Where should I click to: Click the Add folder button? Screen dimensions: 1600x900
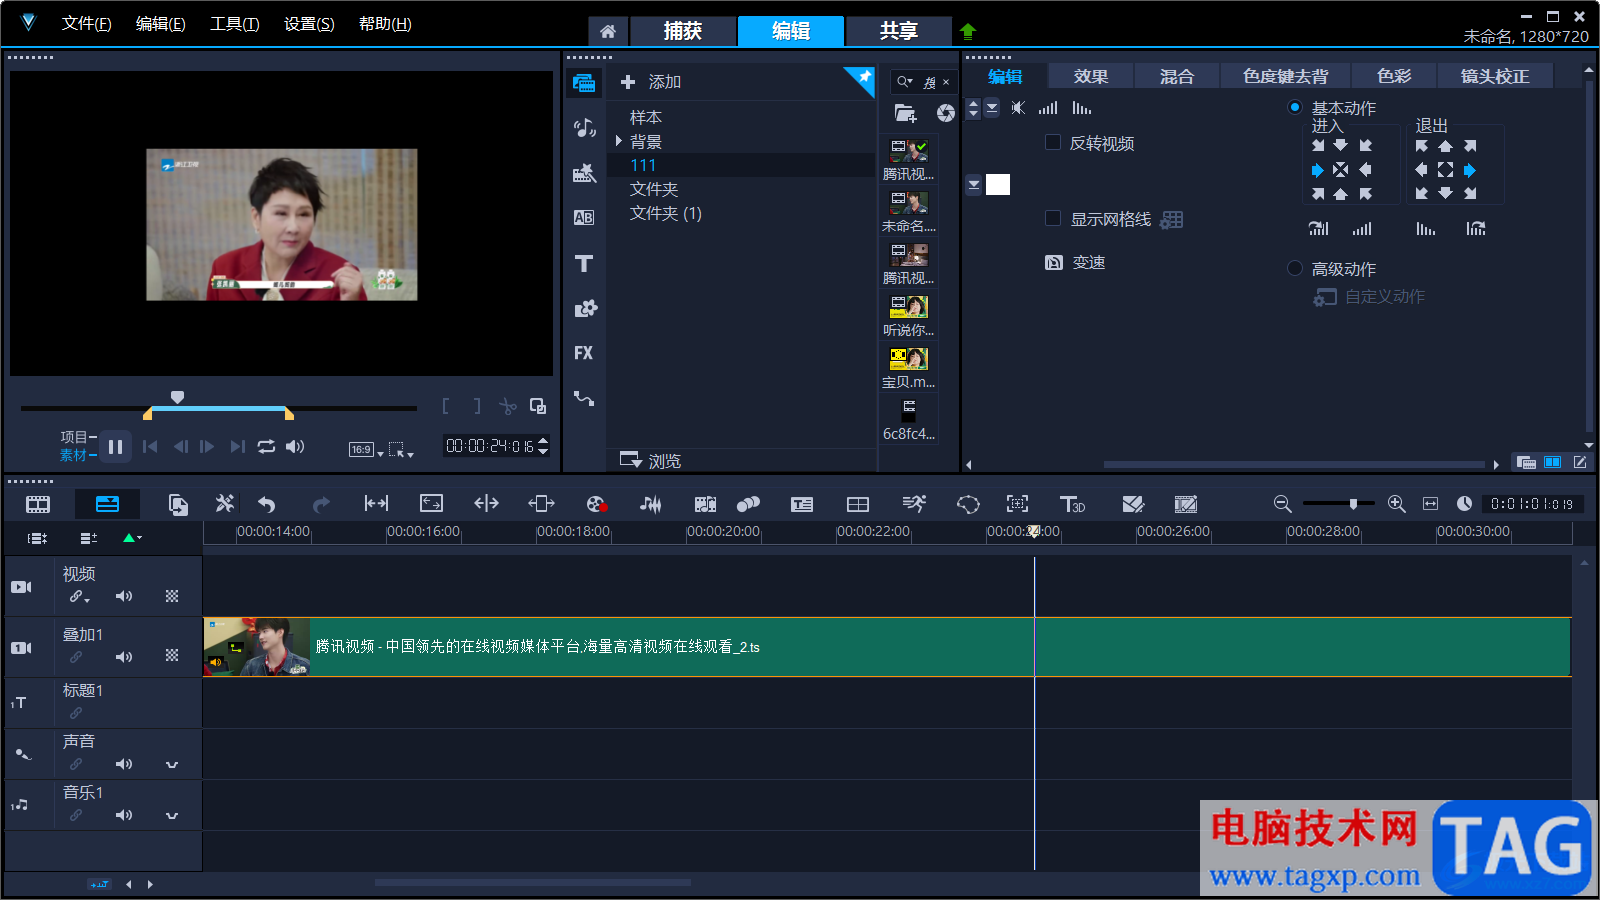(x=651, y=82)
